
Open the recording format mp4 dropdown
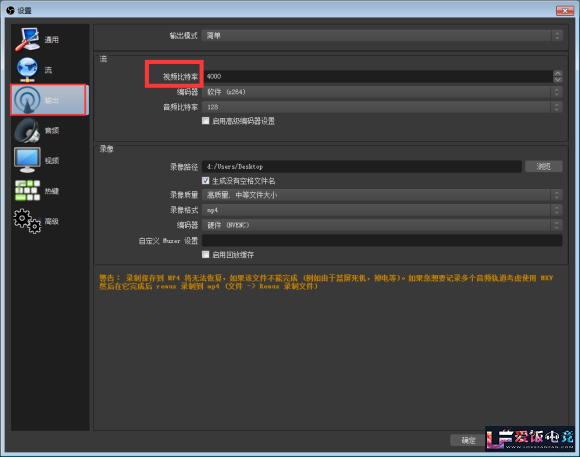click(382, 210)
